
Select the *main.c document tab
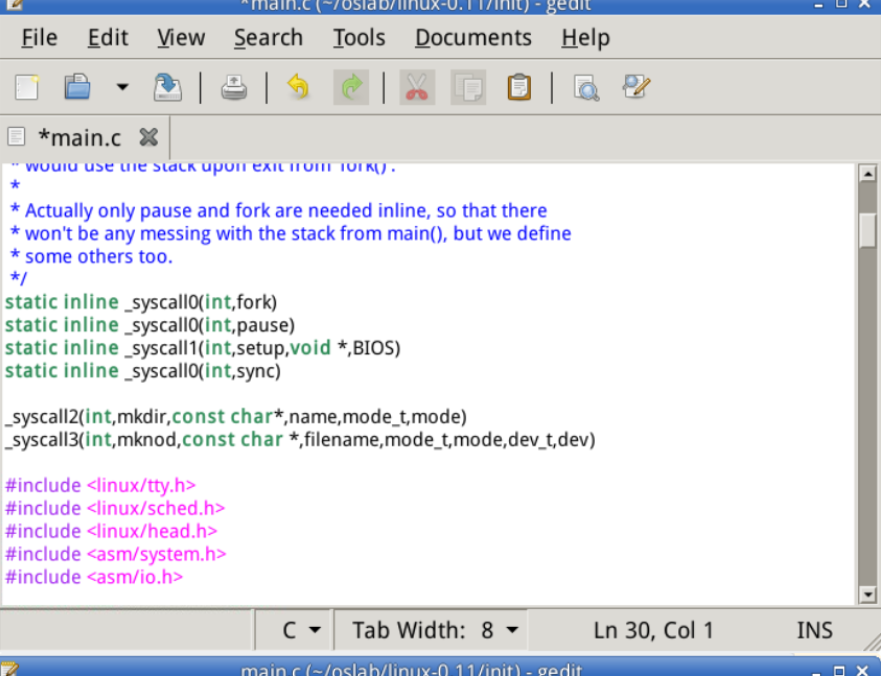tap(78, 137)
